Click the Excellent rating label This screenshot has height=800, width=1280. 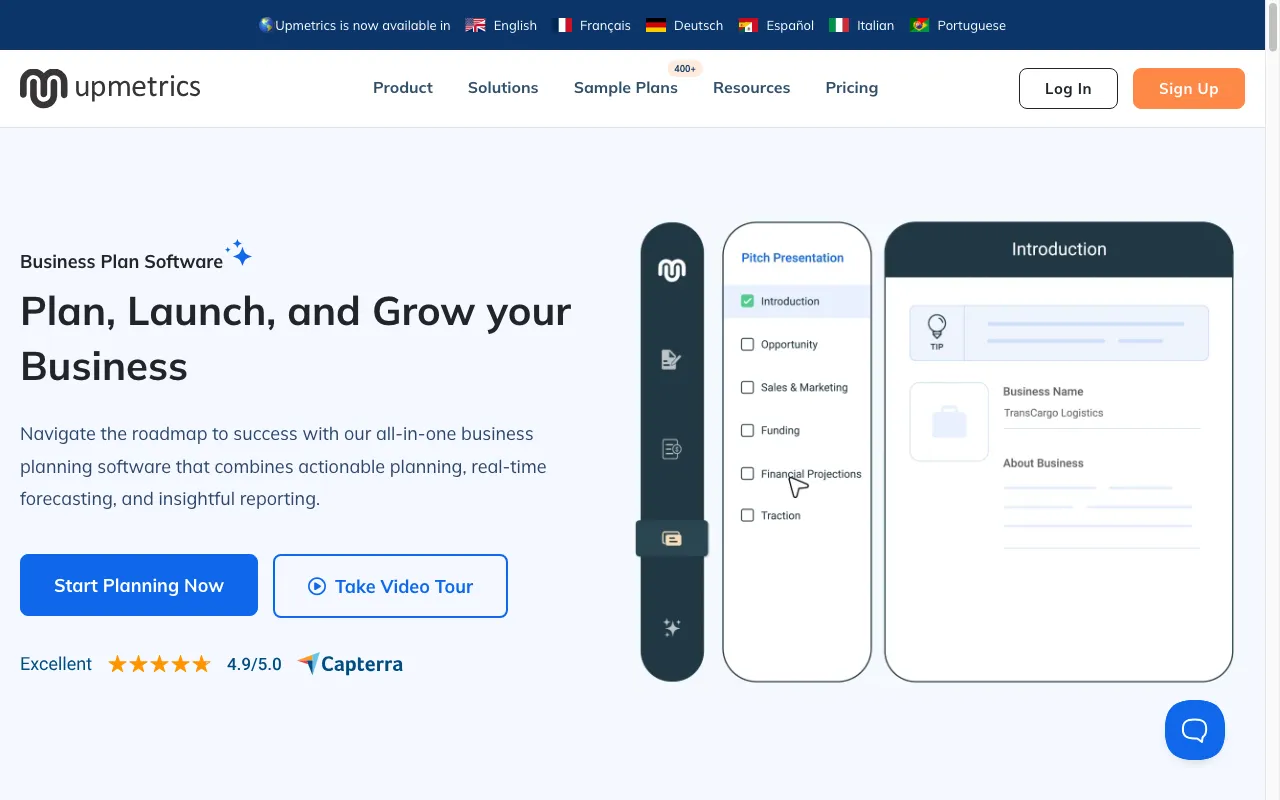coord(56,664)
